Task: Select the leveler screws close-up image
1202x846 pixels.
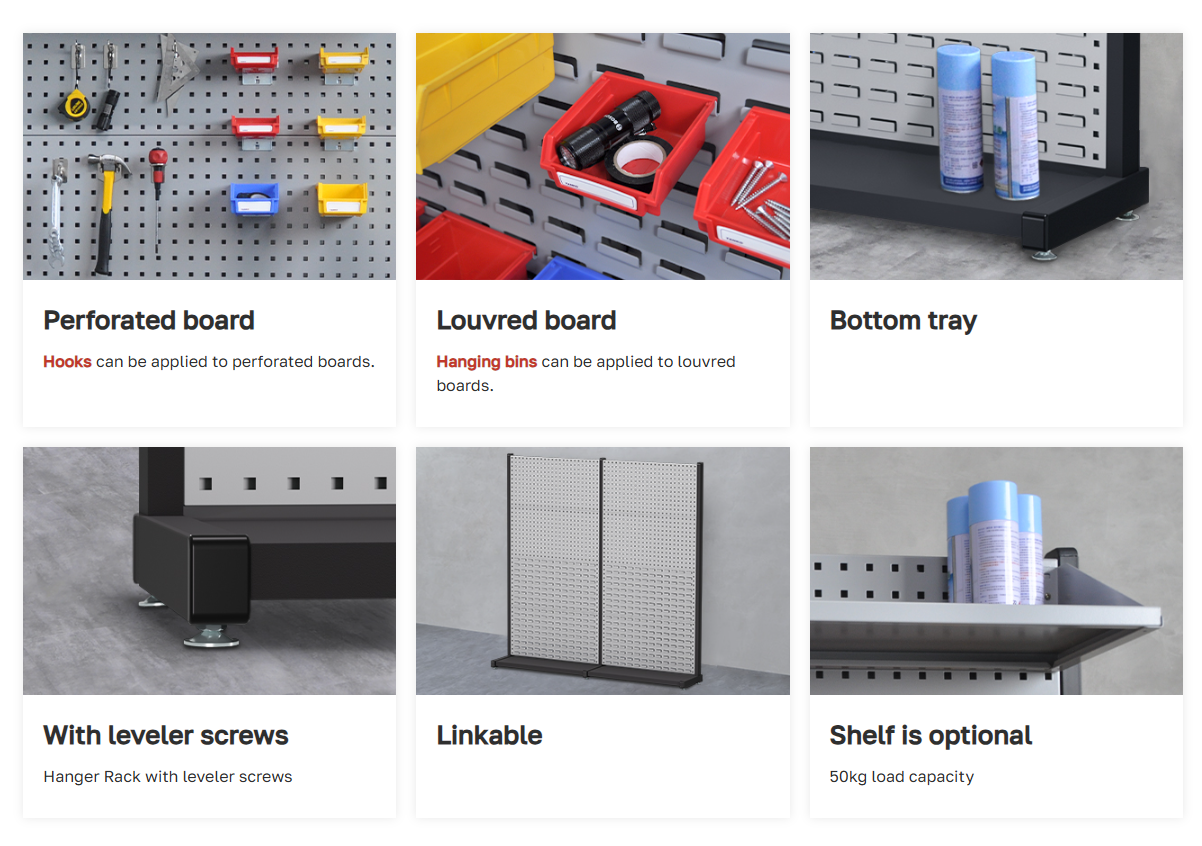Action: point(209,571)
